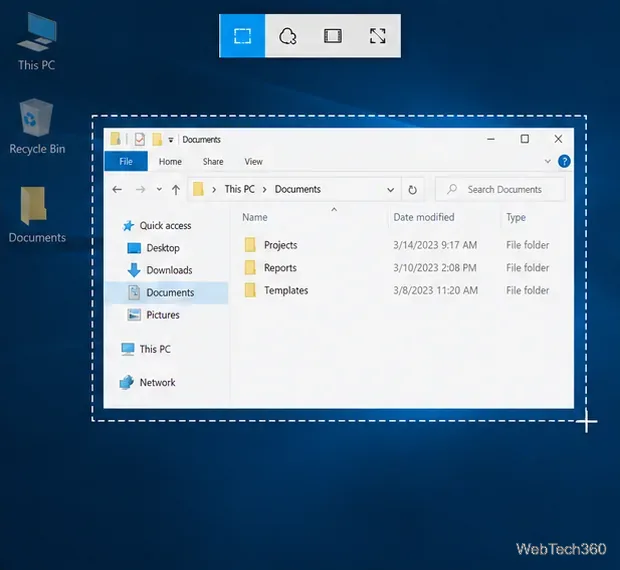Sort by the Name column header
Image resolution: width=620 pixels, height=570 pixels.
255,217
